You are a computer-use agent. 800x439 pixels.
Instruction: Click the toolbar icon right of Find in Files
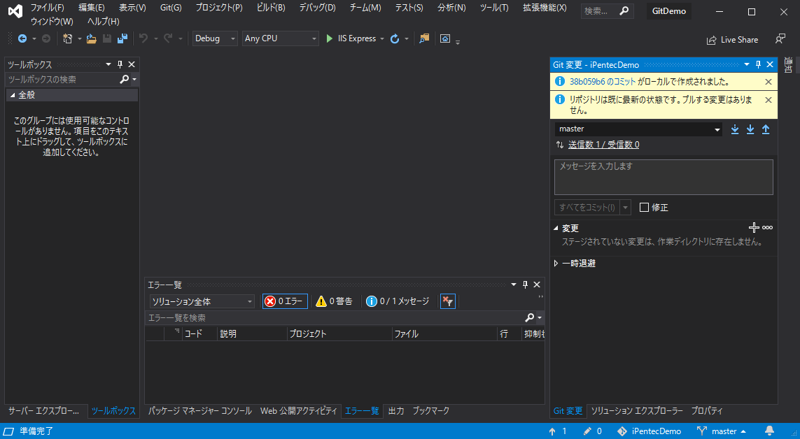coord(445,39)
